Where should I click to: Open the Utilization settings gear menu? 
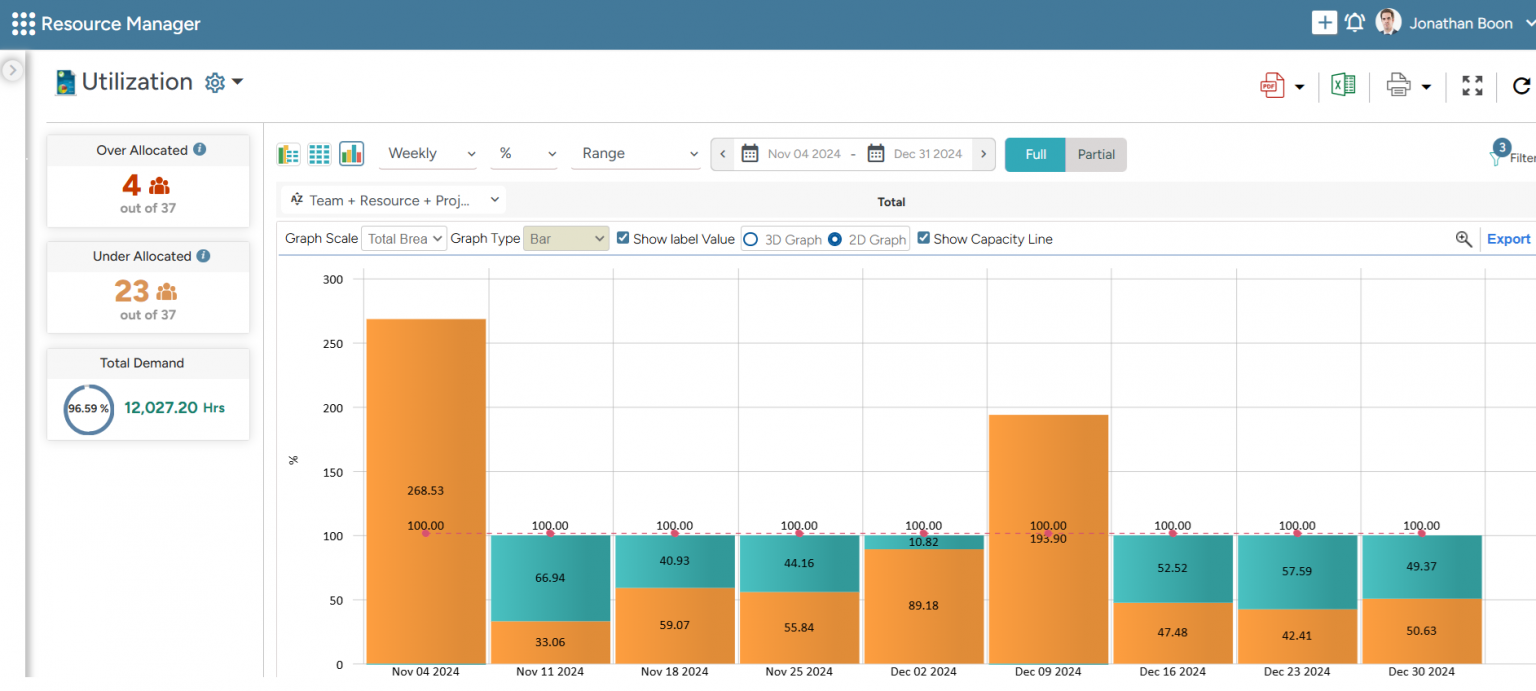[x=214, y=82]
